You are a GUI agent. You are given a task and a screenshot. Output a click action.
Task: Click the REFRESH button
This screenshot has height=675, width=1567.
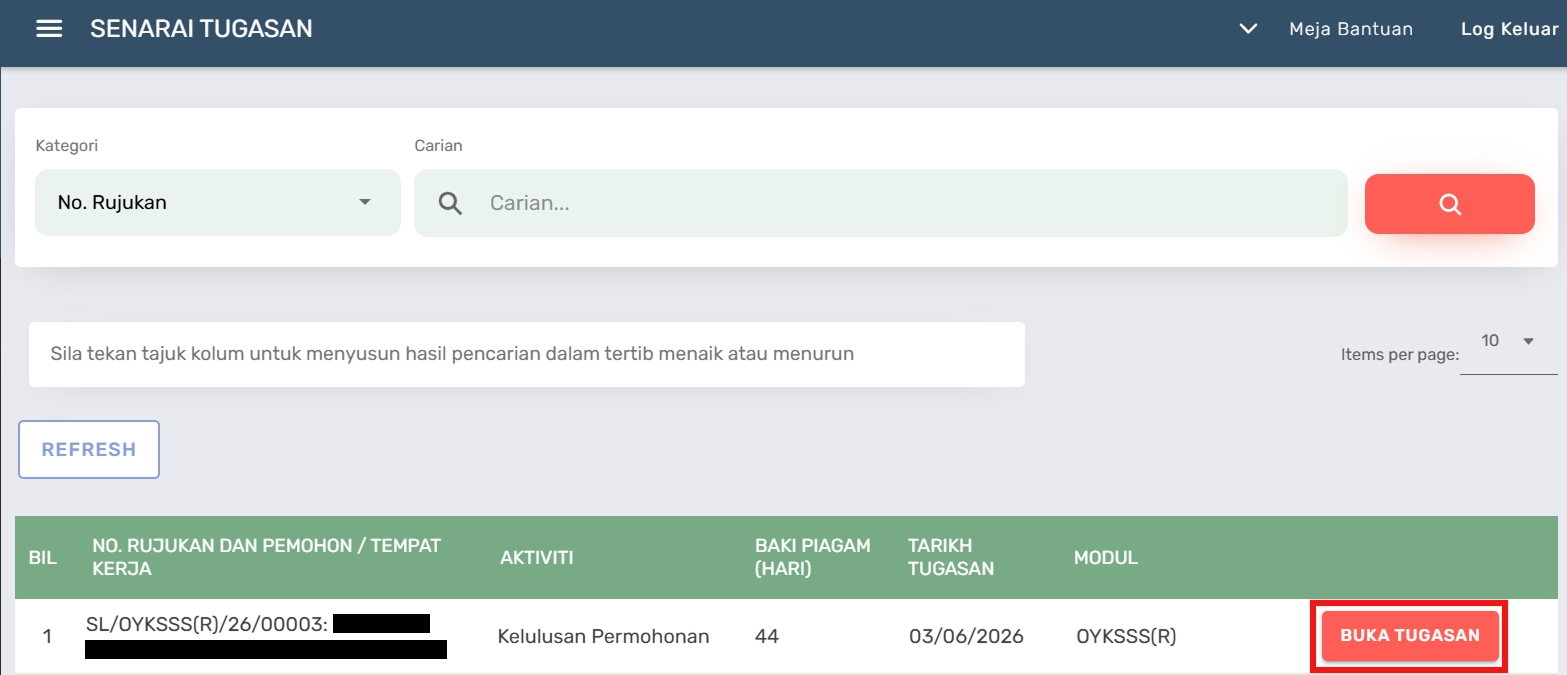89,450
